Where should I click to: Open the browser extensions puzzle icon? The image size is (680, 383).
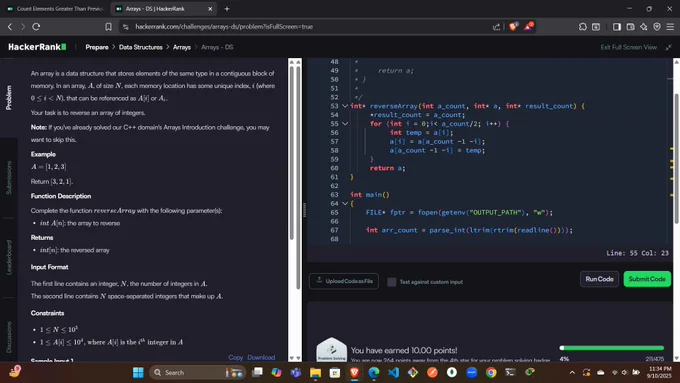tap(582, 26)
